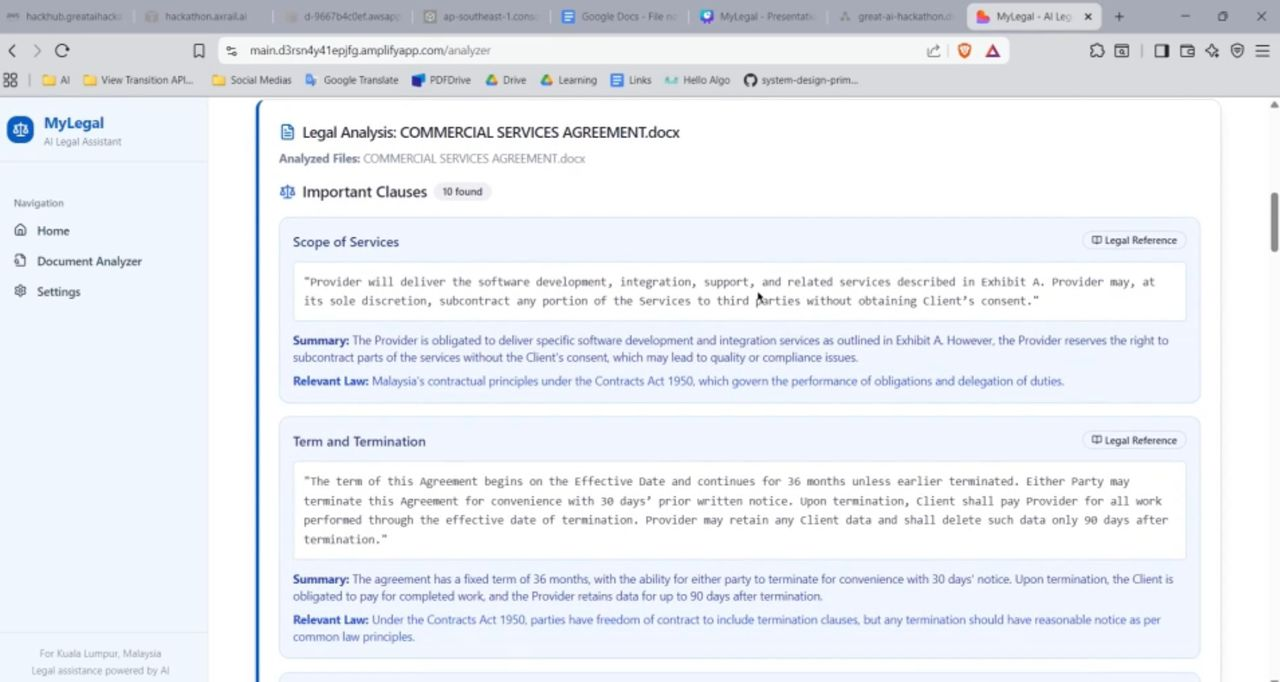Image resolution: width=1280 pixels, height=682 pixels.
Task: Open the Social Medias bookmarks folder
Action: (252, 80)
